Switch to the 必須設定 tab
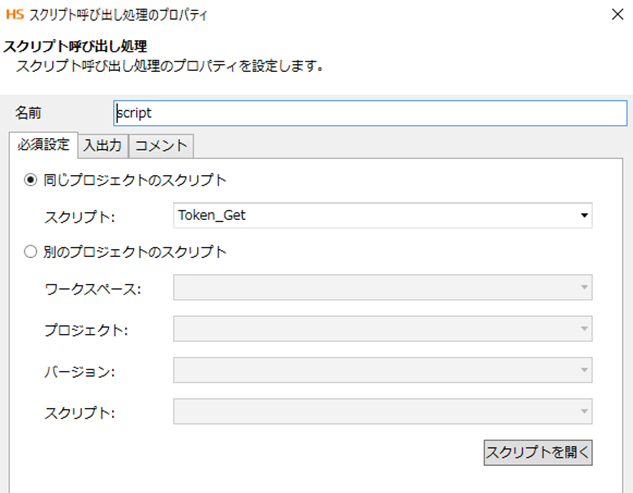633x493 pixels. pos(43,144)
